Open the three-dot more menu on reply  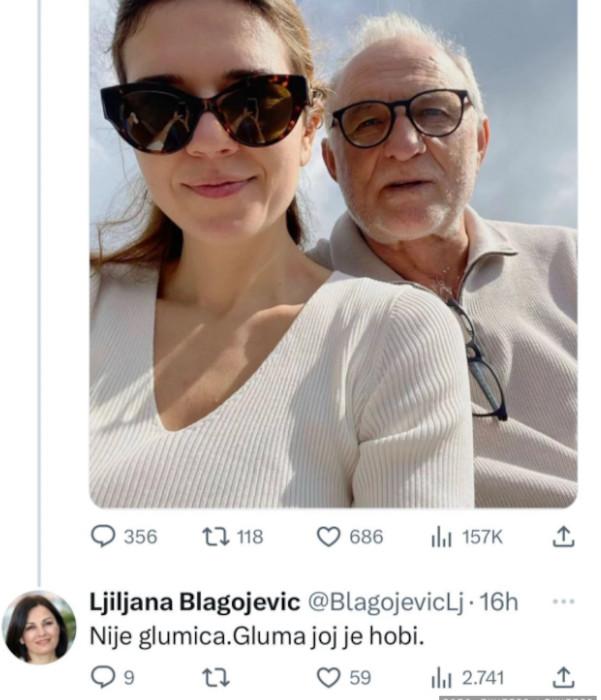[x=563, y=602]
